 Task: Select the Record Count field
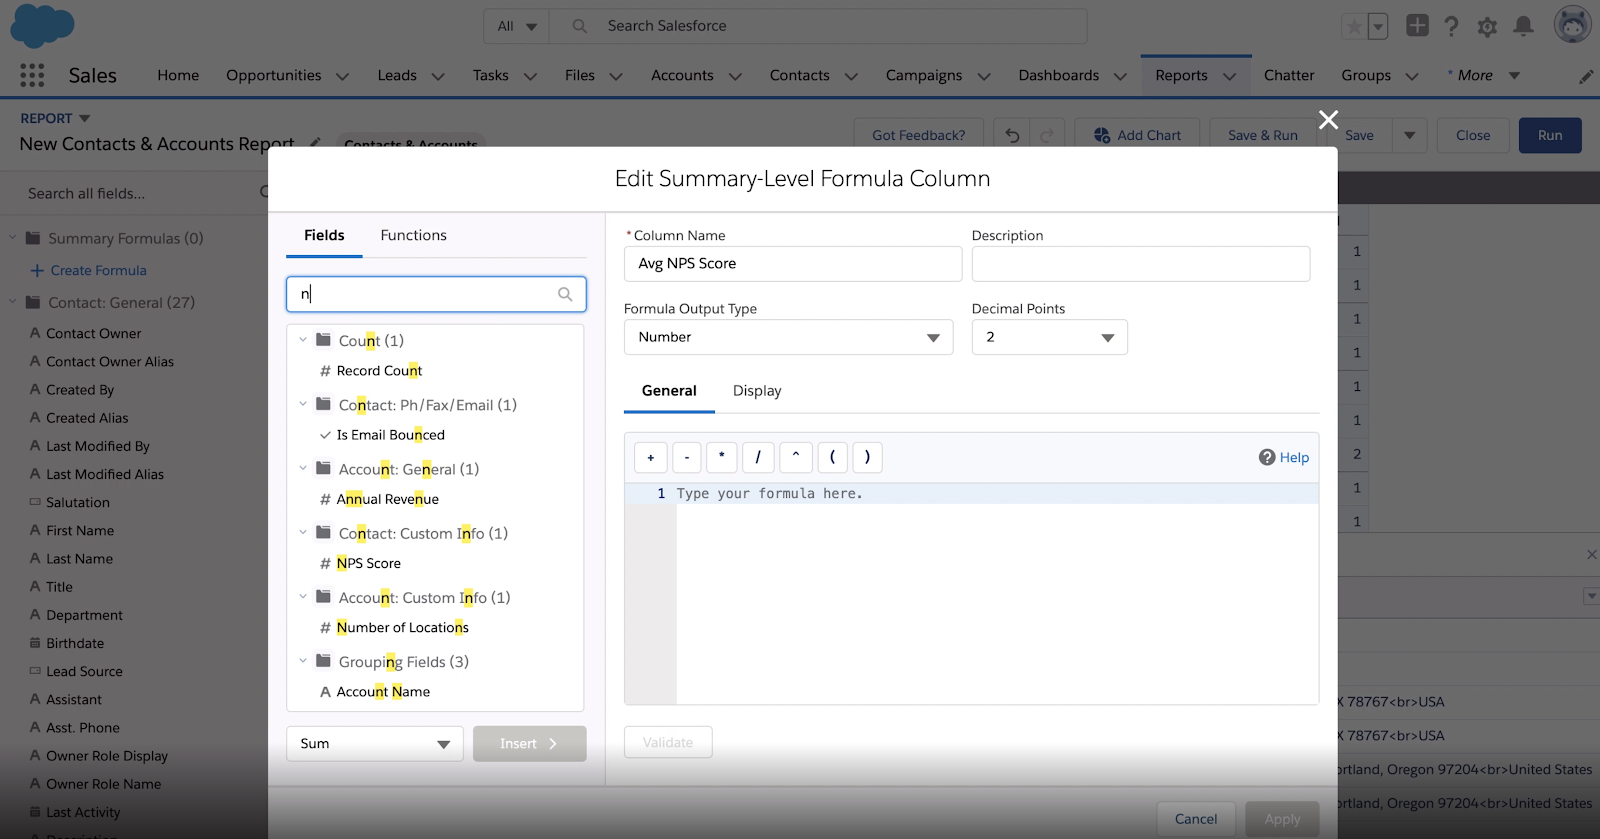pos(379,371)
